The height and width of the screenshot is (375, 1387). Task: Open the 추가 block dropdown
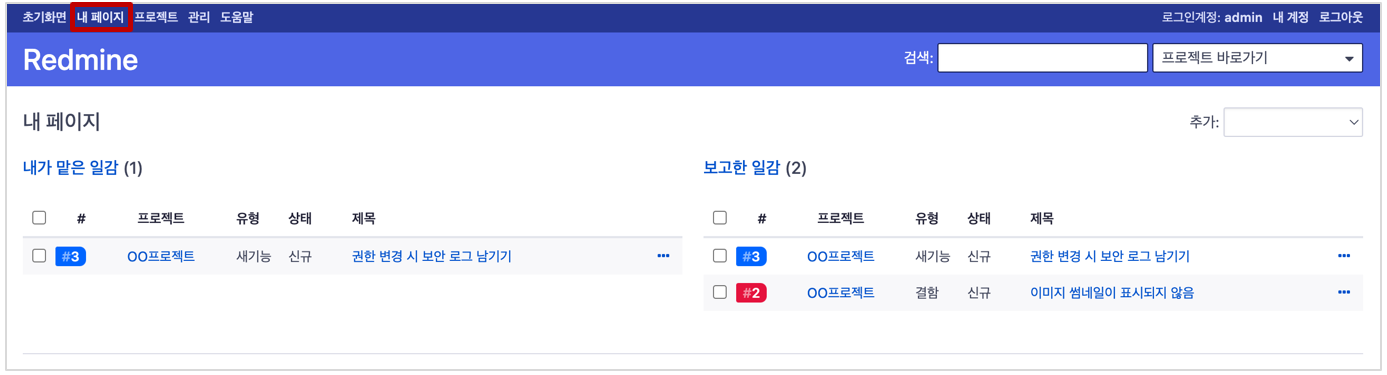[x=1293, y=122]
